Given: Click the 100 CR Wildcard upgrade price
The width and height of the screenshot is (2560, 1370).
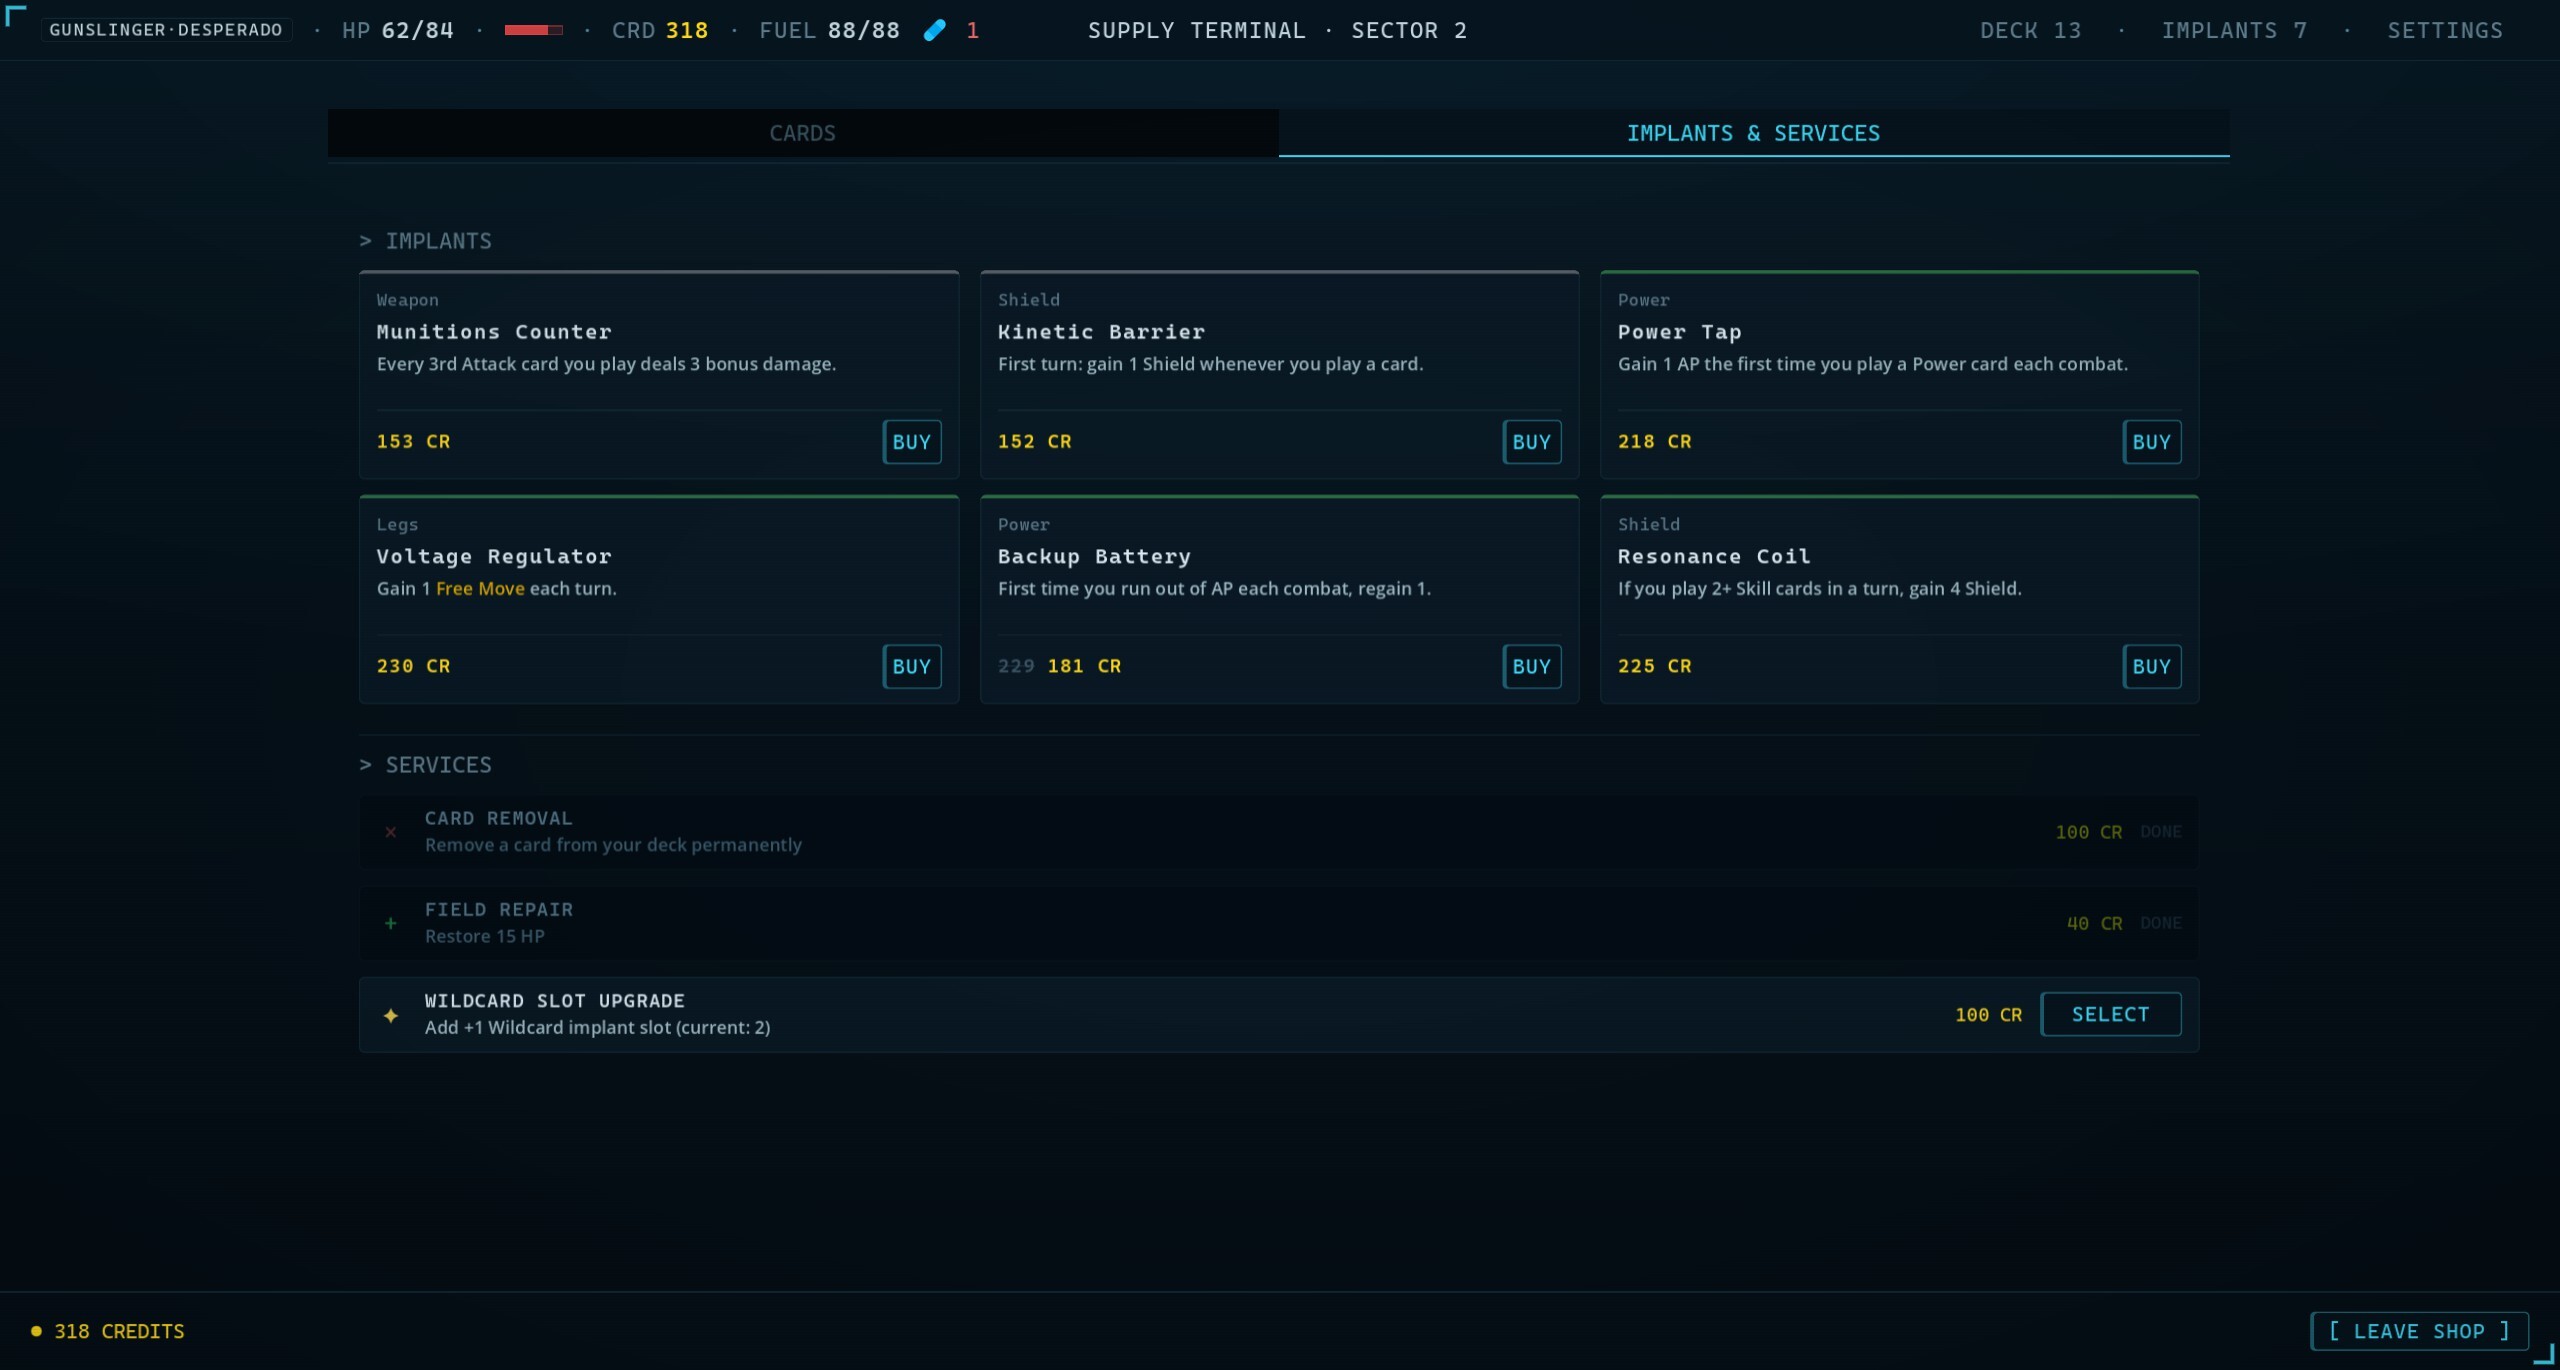Looking at the screenshot, I should pos(1988,1015).
